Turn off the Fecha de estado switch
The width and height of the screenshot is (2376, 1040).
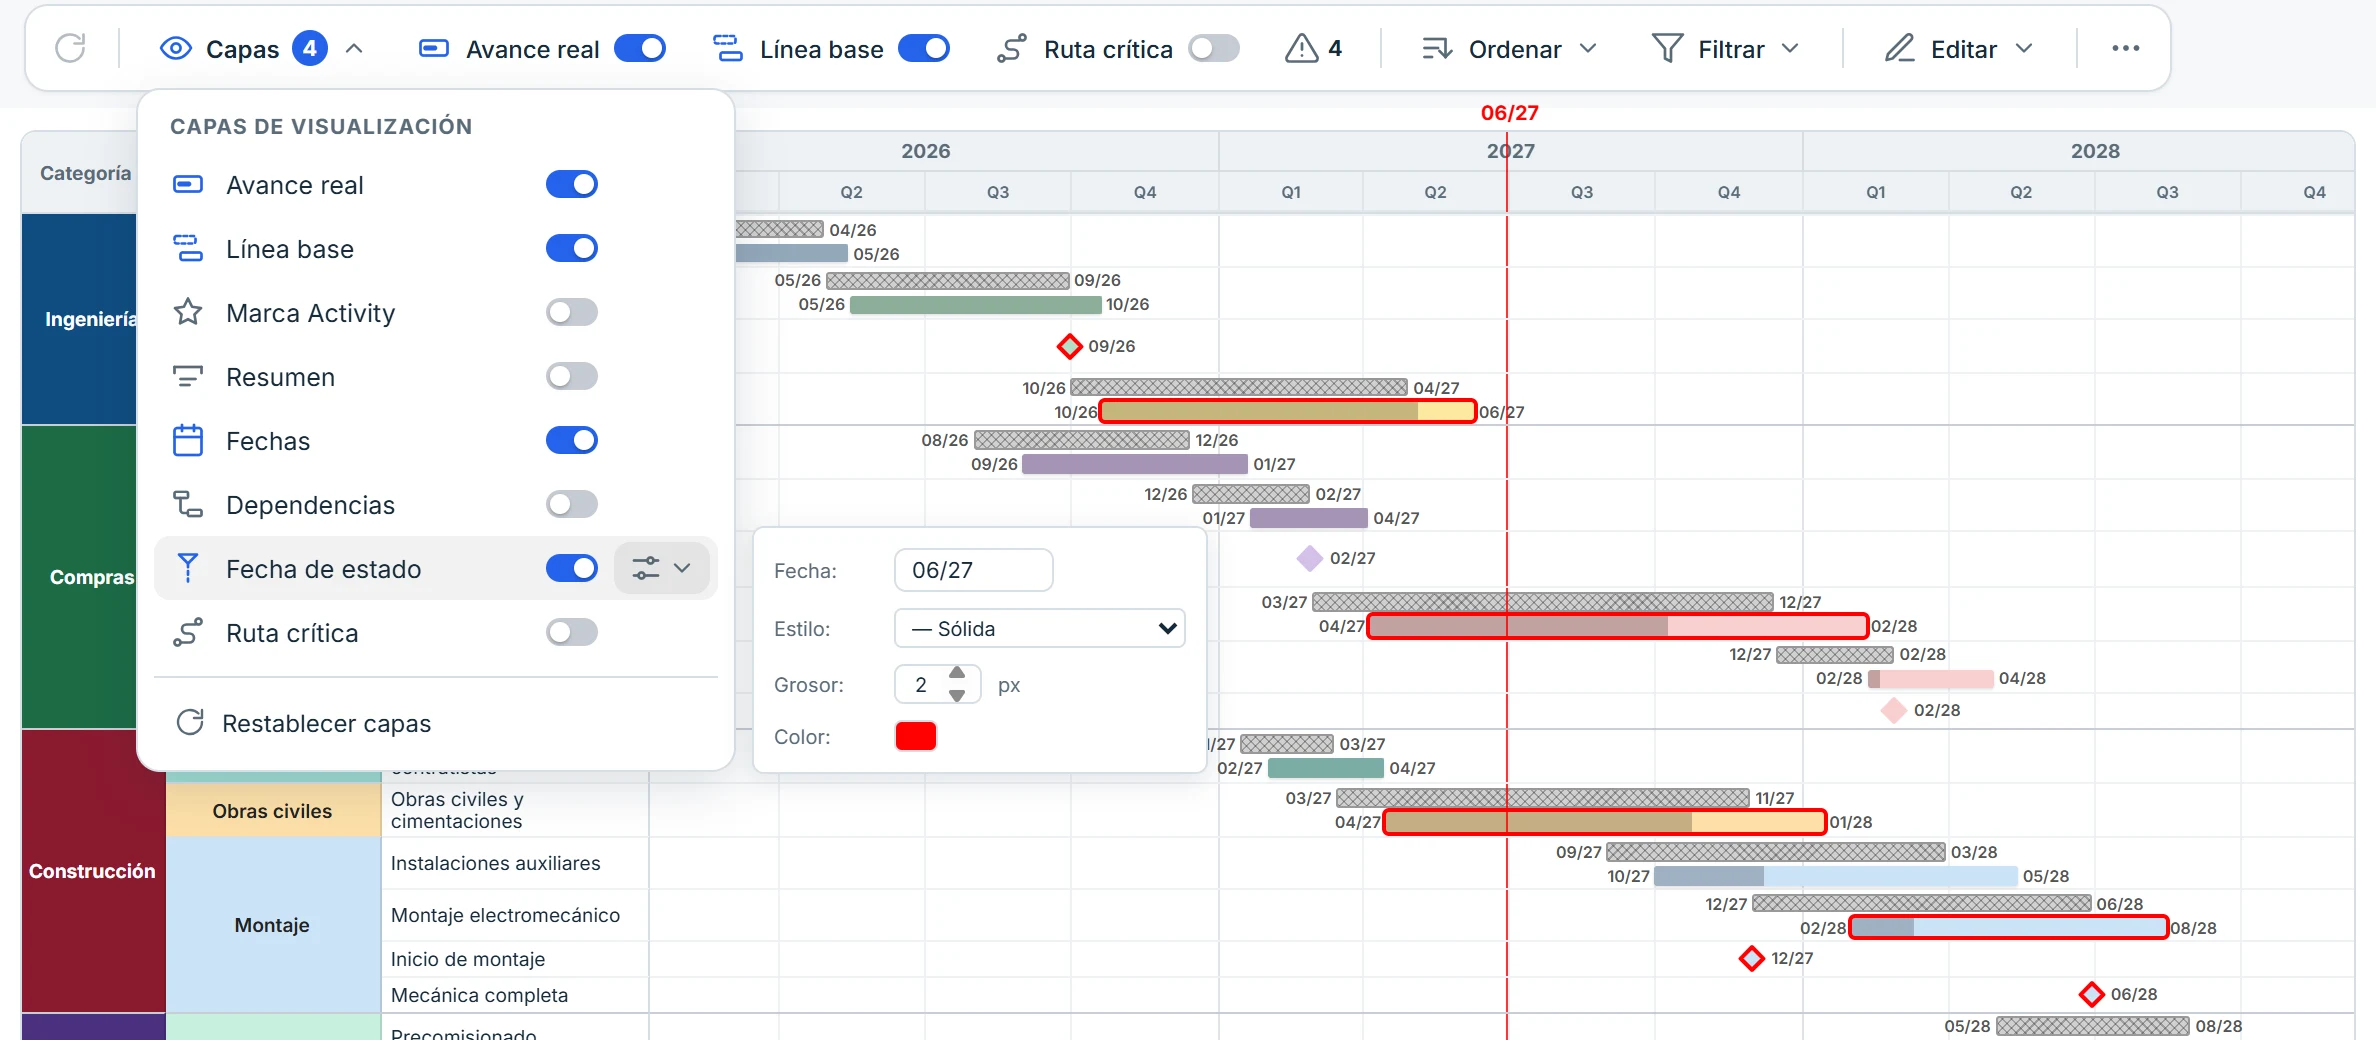click(x=572, y=568)
